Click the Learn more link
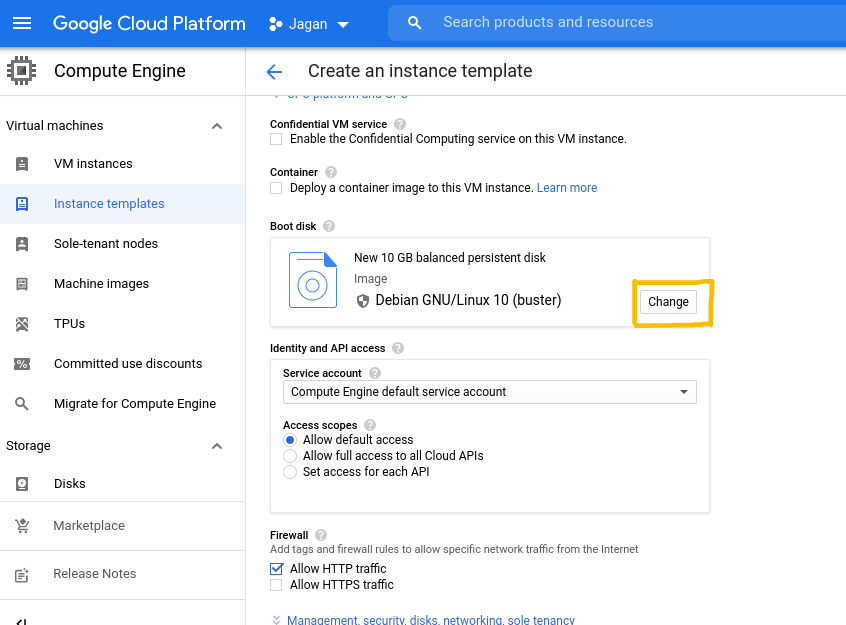 [567, 188]
